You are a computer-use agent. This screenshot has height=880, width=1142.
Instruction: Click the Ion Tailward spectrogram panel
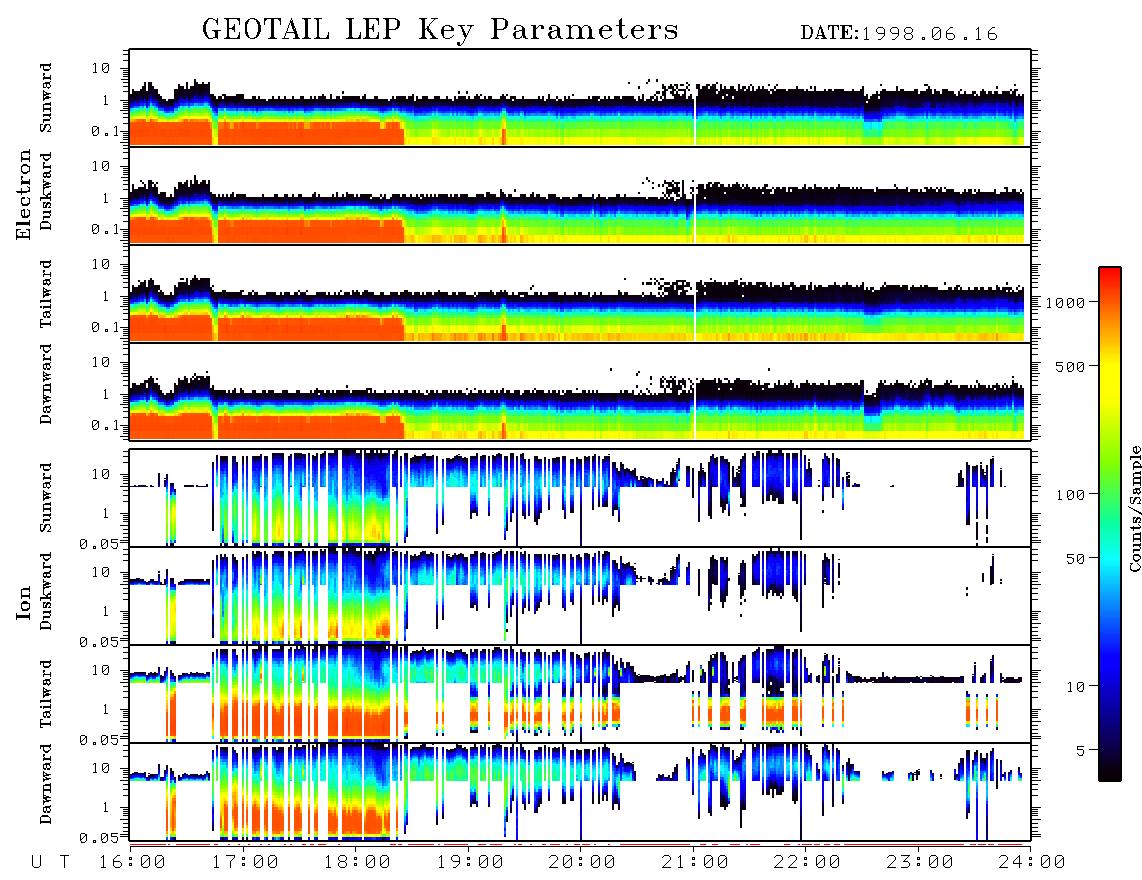[580, 694]
